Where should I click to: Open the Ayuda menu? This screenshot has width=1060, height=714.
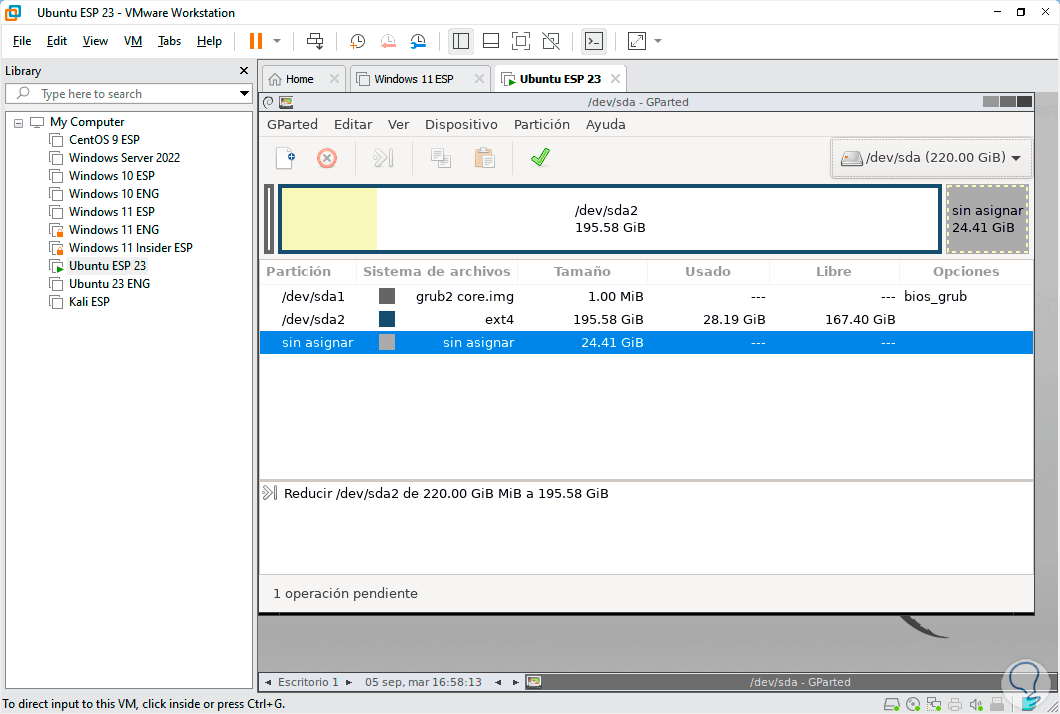[605, 124]
